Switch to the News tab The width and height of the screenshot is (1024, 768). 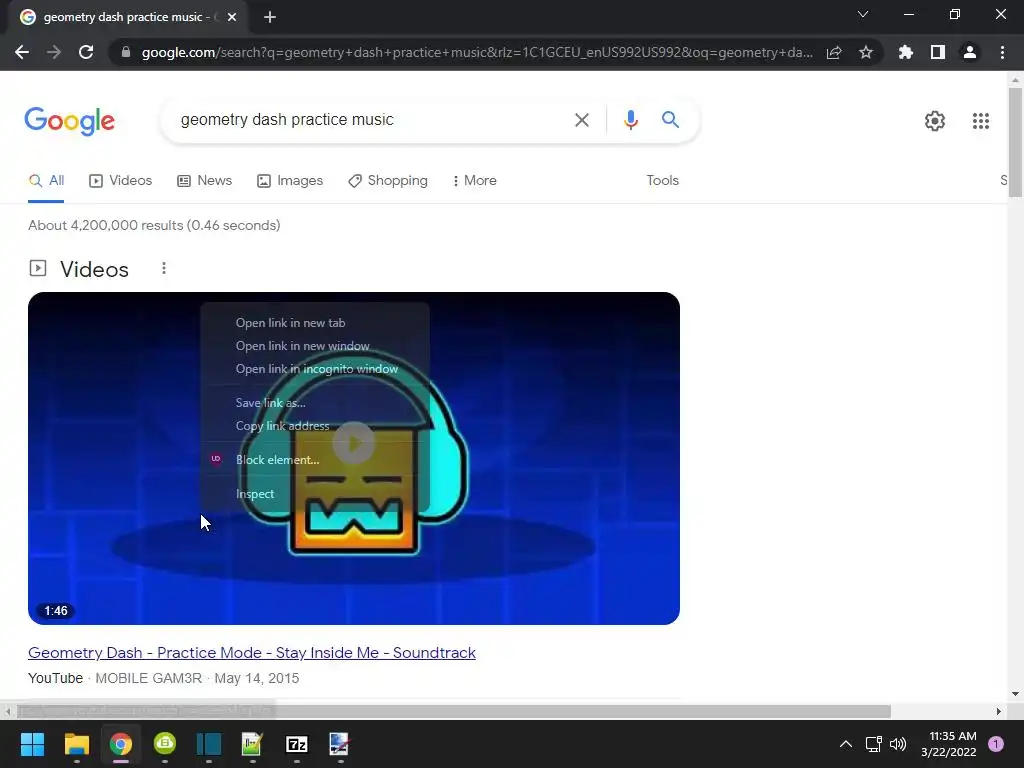tap(204, 181)
